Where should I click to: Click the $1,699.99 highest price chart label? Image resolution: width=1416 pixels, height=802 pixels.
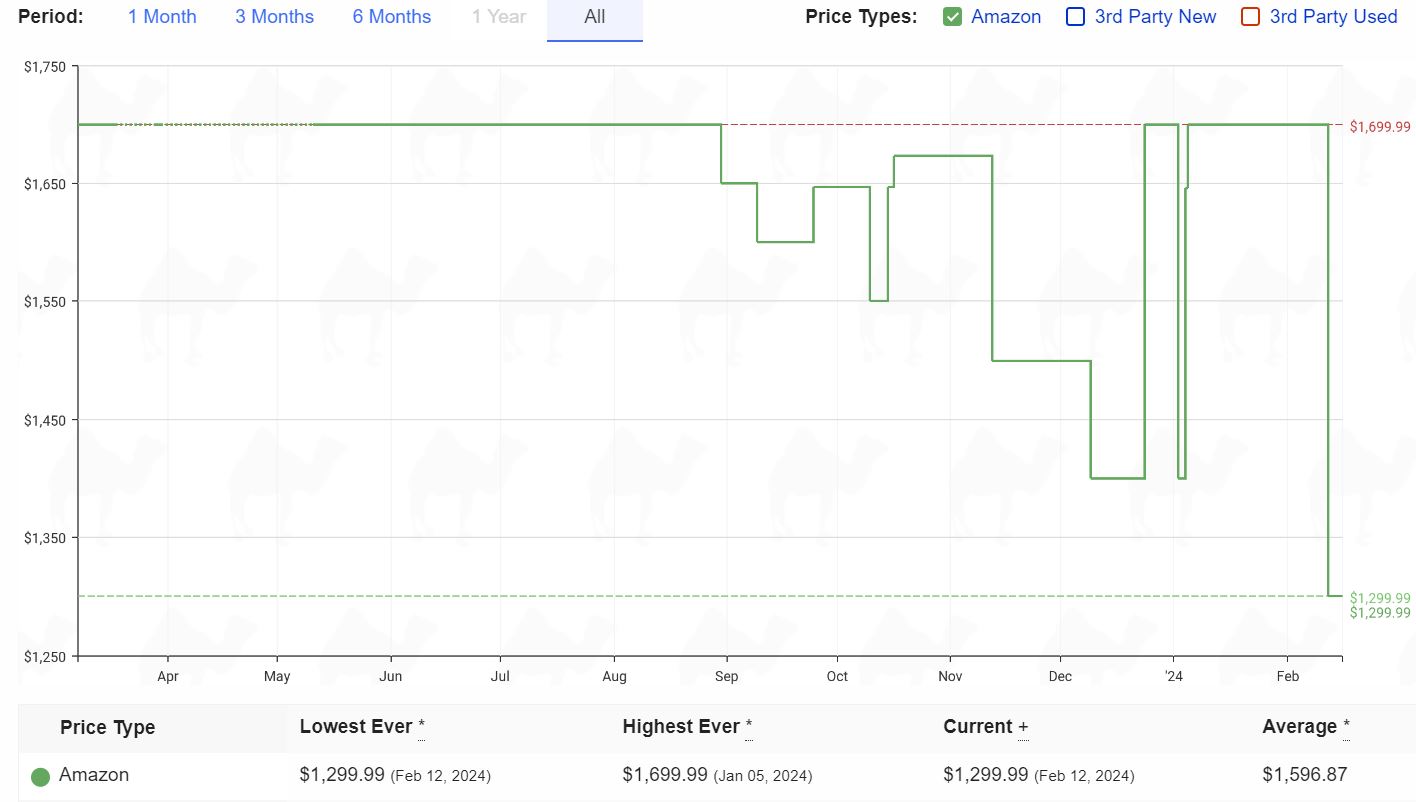pyautogui.click(x=1380, y=127)
